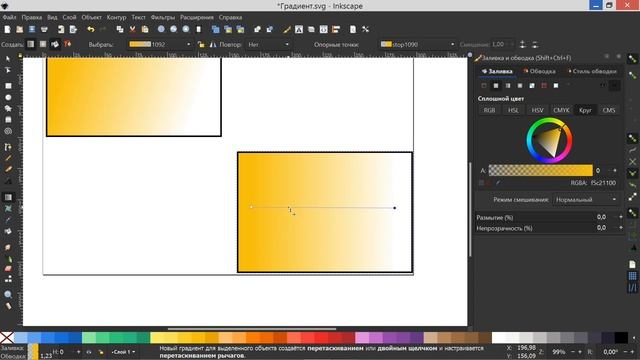Switch to the Обводка tab

click(539, 71)
